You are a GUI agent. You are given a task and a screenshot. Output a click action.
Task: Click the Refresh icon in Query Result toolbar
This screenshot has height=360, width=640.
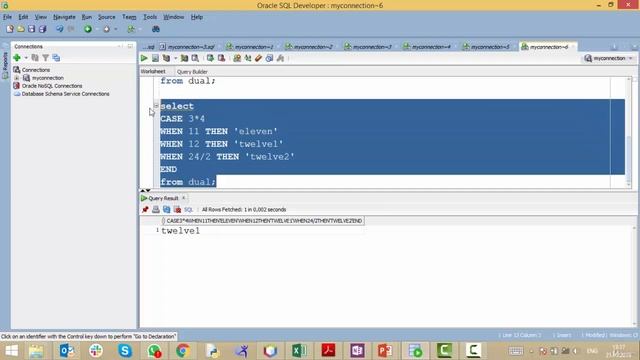click(167, 209)
